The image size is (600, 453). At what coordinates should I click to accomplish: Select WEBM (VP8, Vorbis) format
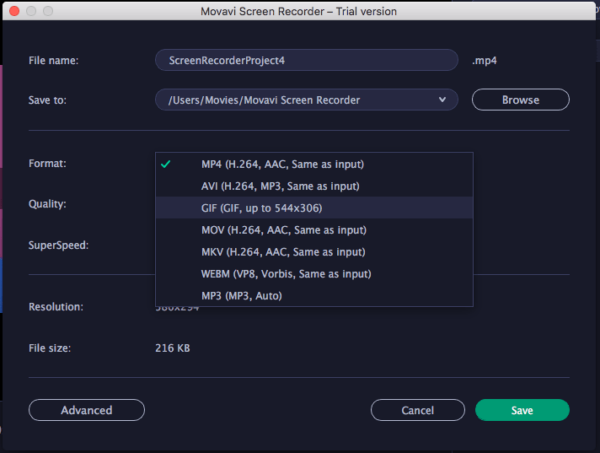pos(286,274)
